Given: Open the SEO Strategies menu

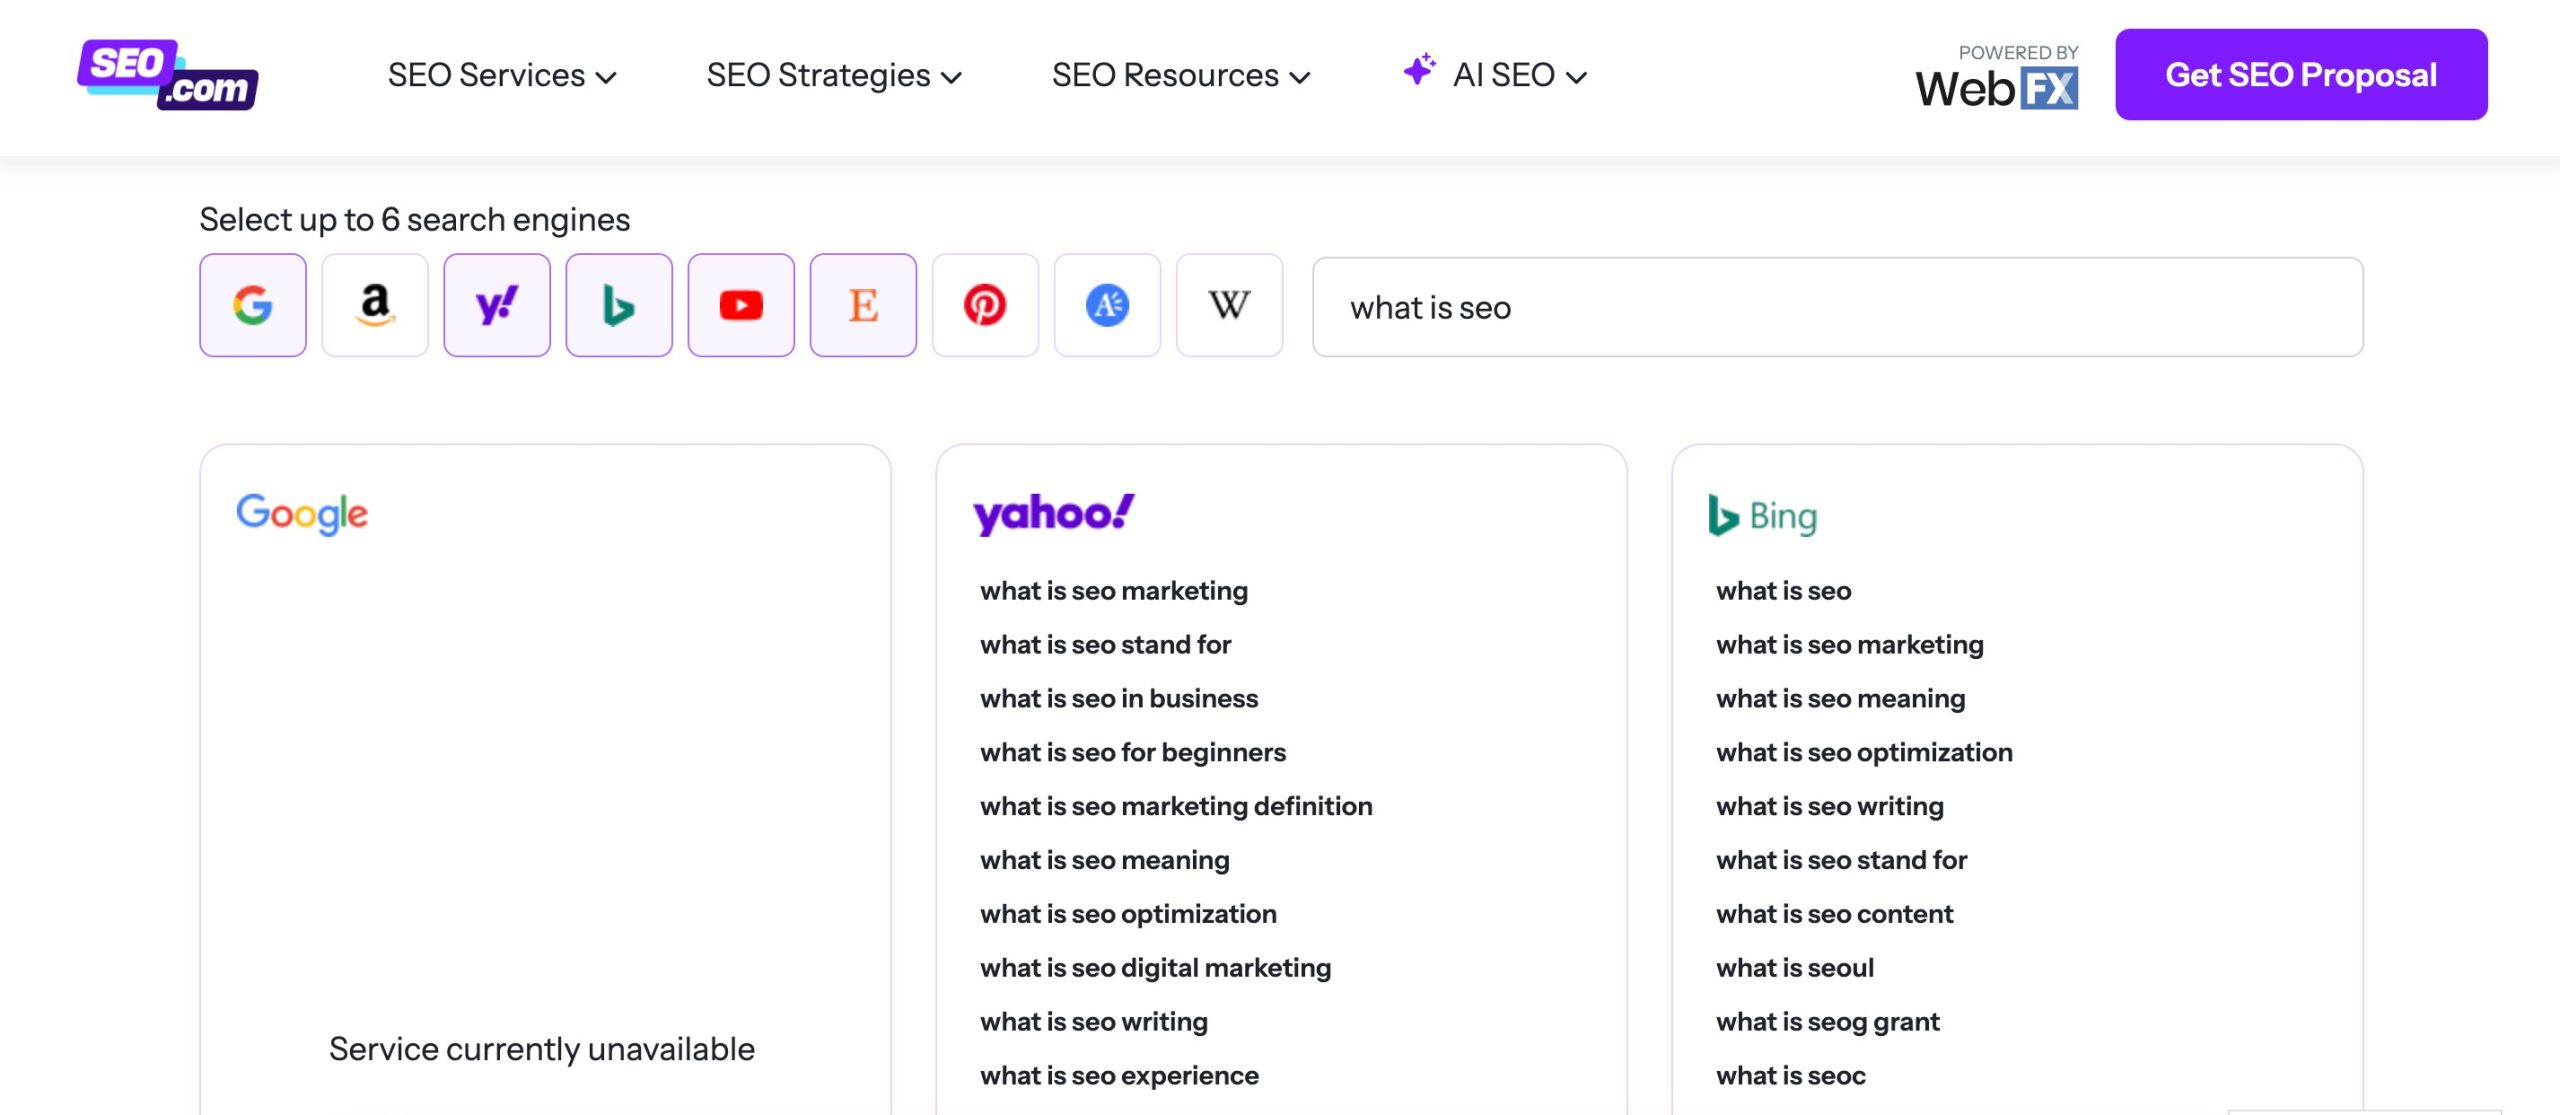Looking at the screenshot, I should (834, 75).
